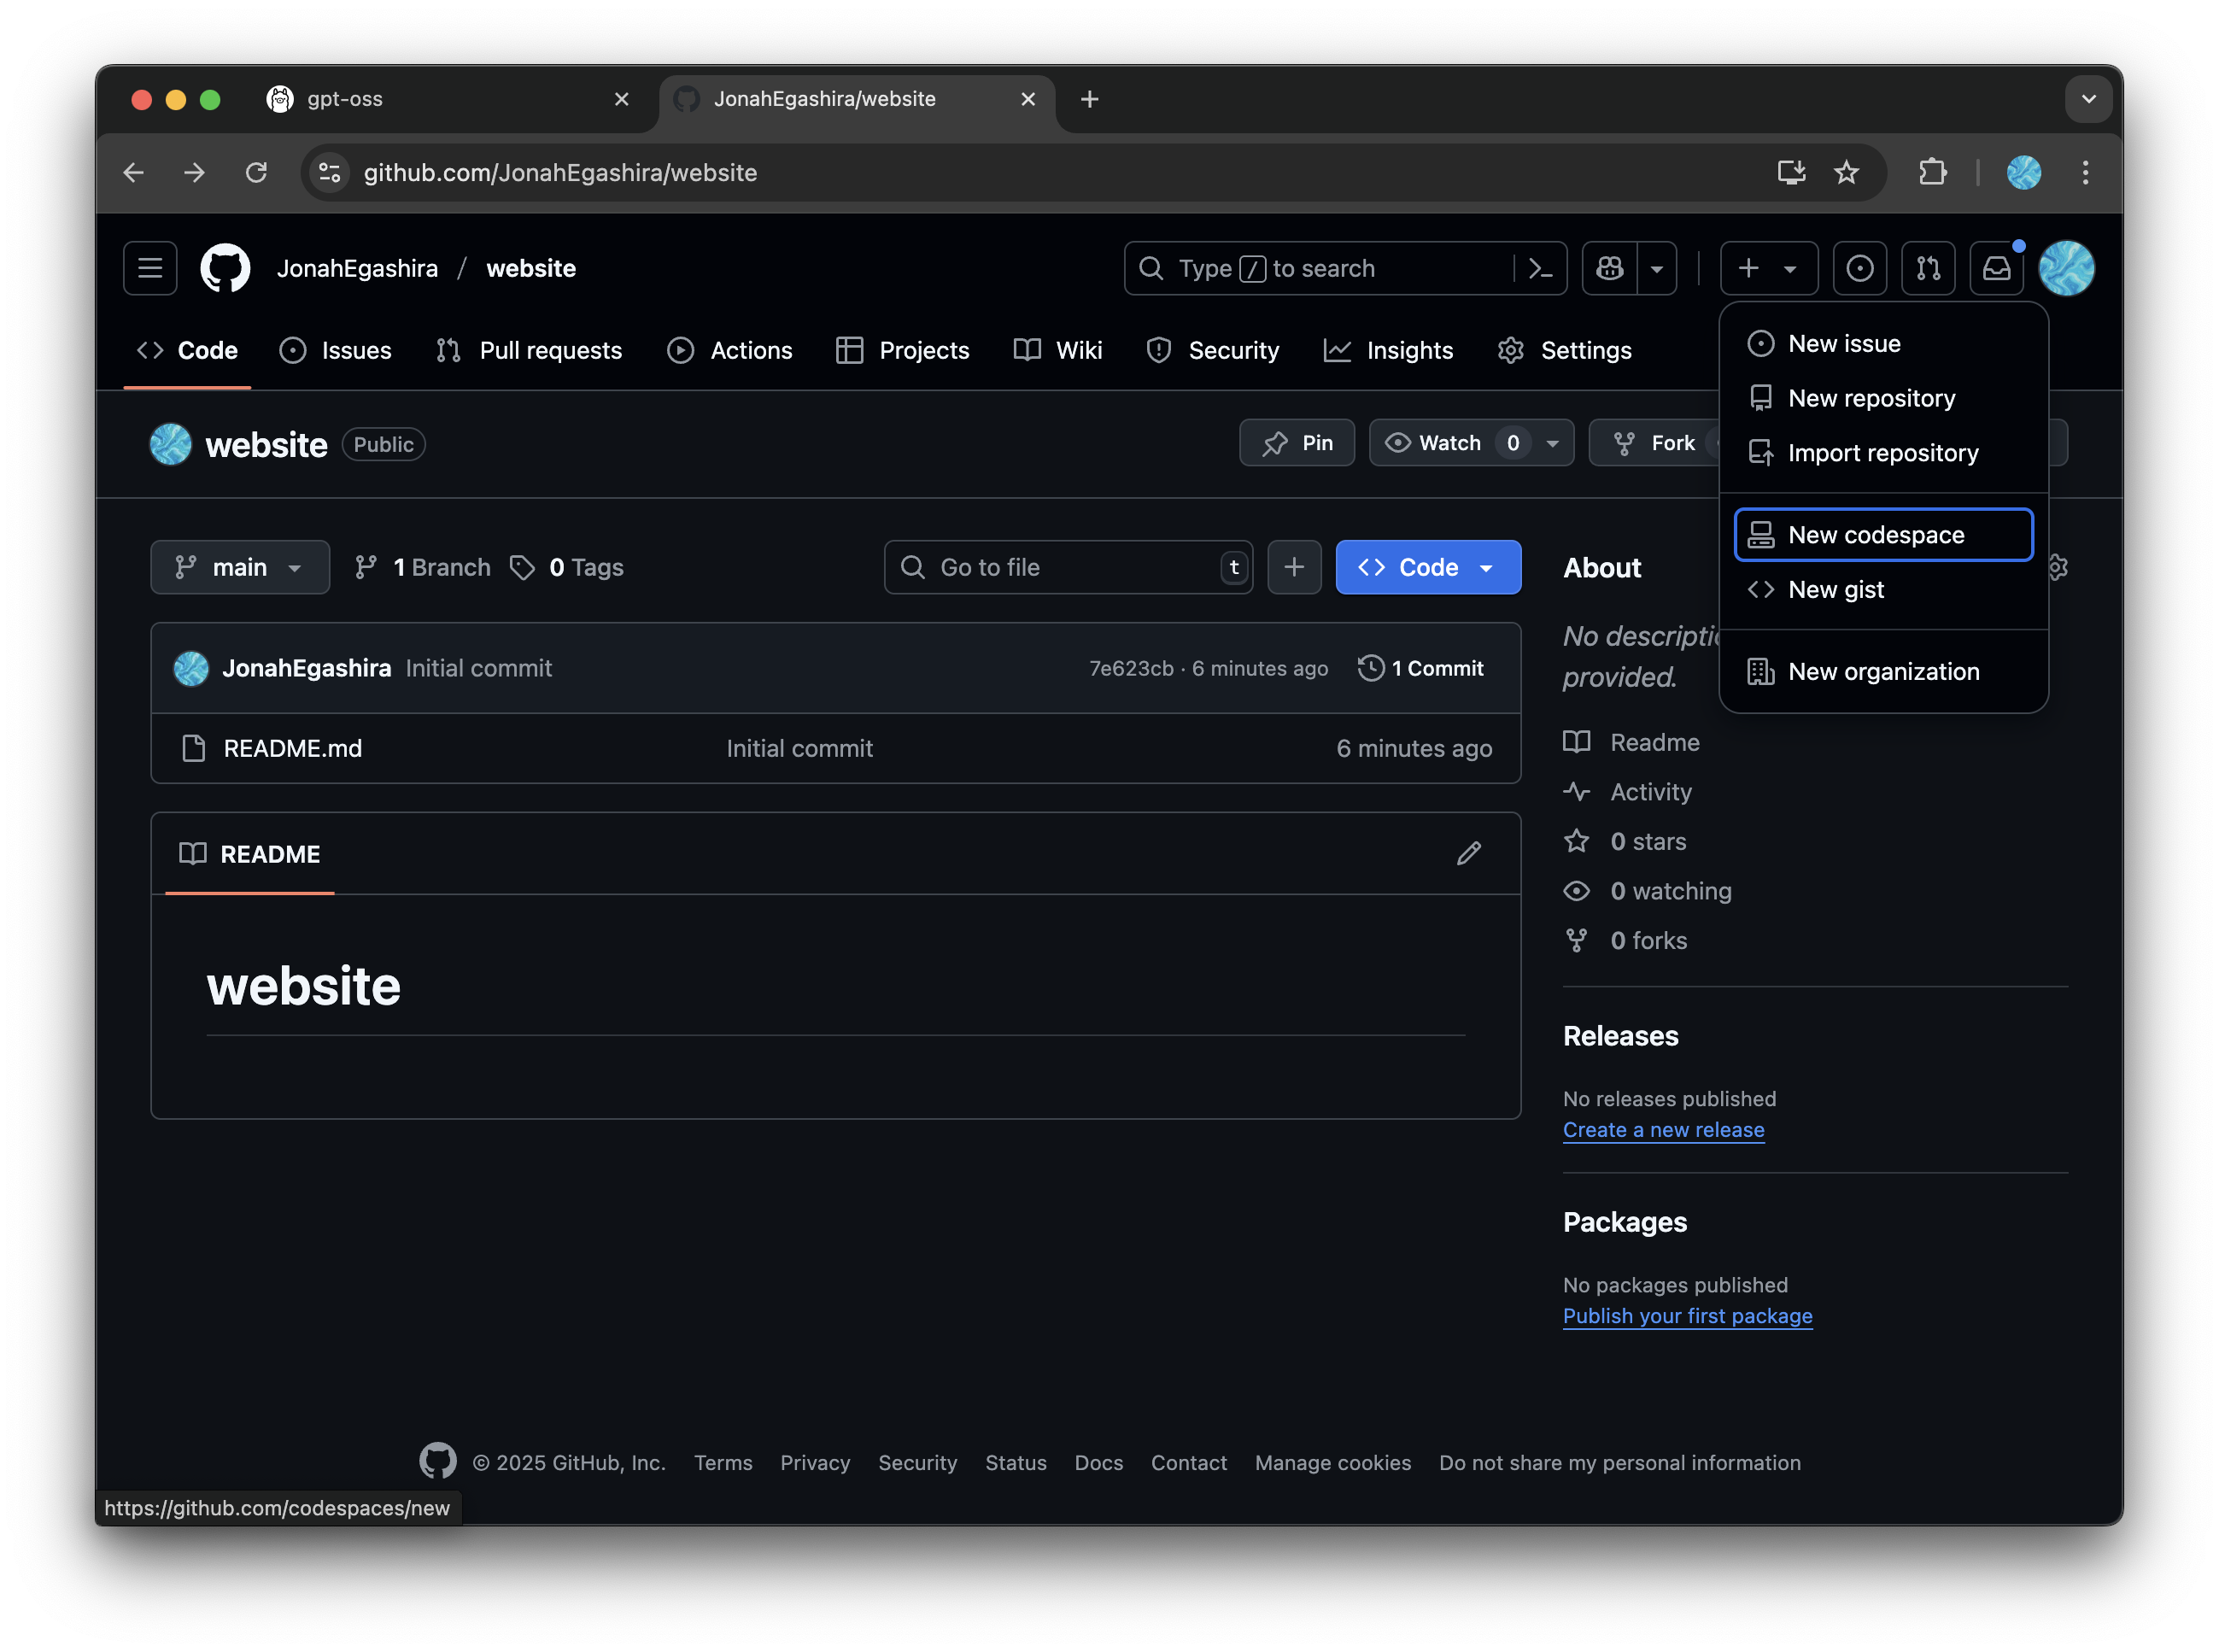
Task: Open your profile avatar picture
Action: tap(2066, 268)
